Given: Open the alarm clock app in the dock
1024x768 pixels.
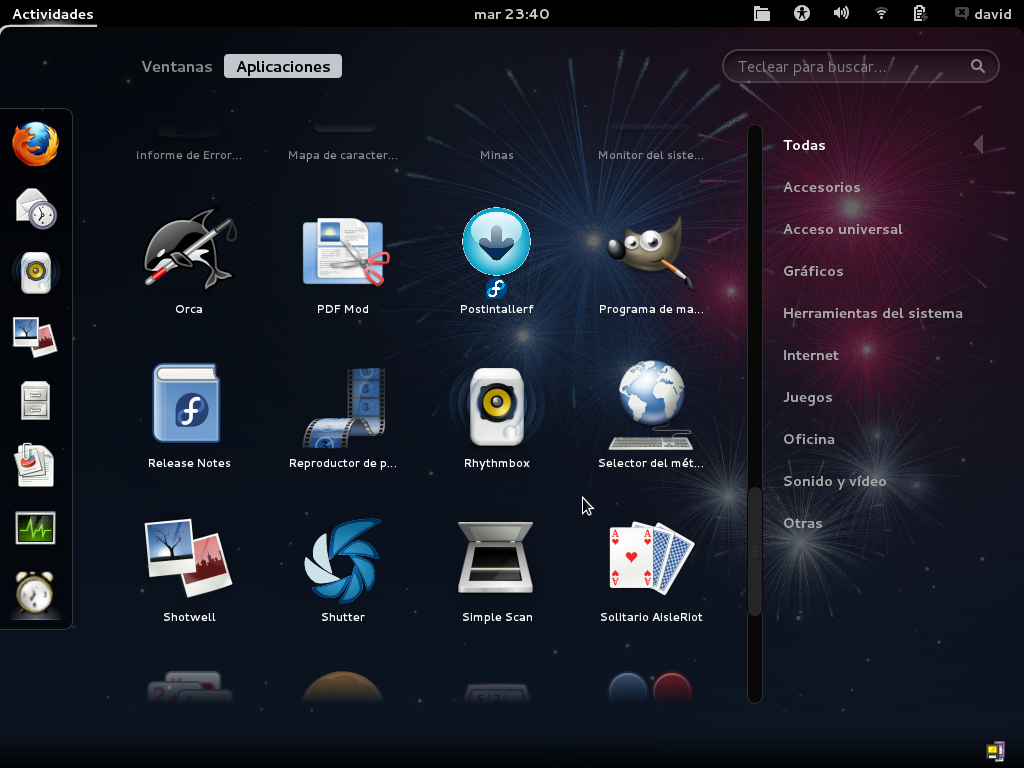Looking at the screenshot, I should click(x=35, y=592).
